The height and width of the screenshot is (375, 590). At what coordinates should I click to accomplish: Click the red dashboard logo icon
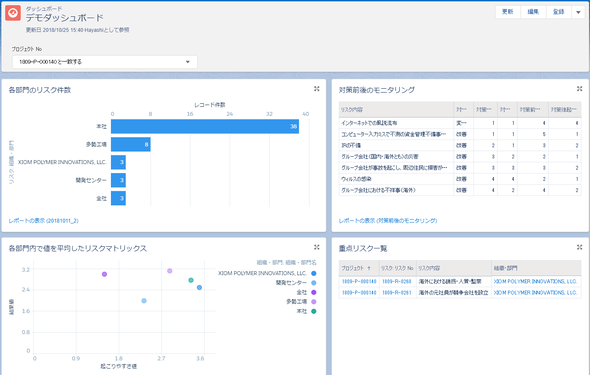13,13
